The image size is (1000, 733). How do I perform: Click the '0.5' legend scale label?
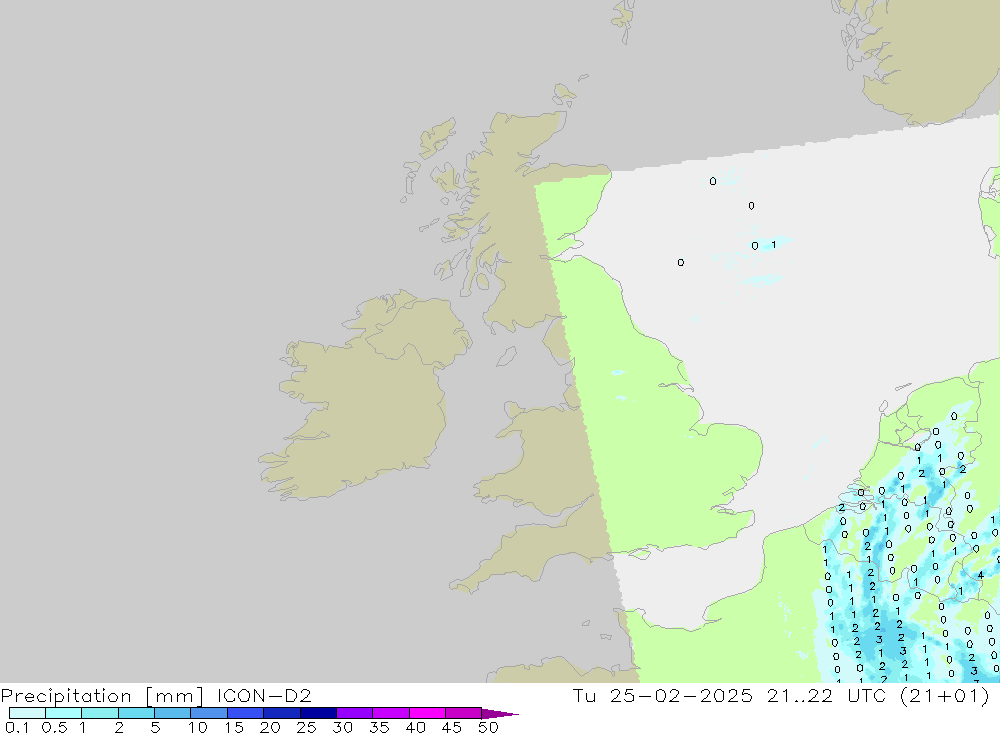pos(54,727)
